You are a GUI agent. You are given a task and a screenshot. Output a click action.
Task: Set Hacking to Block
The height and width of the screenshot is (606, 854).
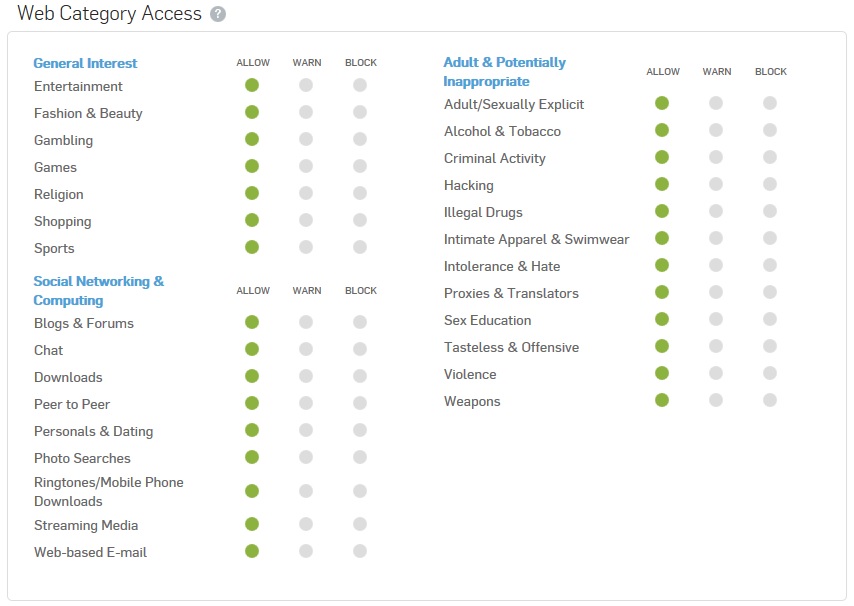click(770, 185)
